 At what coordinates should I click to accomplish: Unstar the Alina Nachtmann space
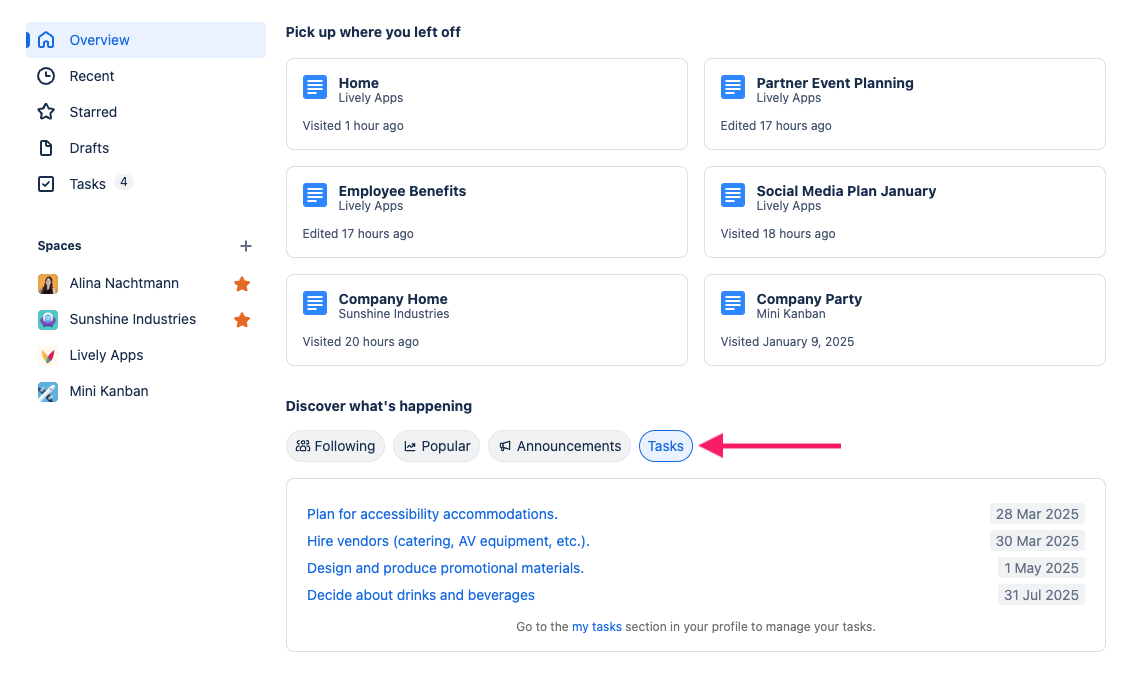[241, 284]
